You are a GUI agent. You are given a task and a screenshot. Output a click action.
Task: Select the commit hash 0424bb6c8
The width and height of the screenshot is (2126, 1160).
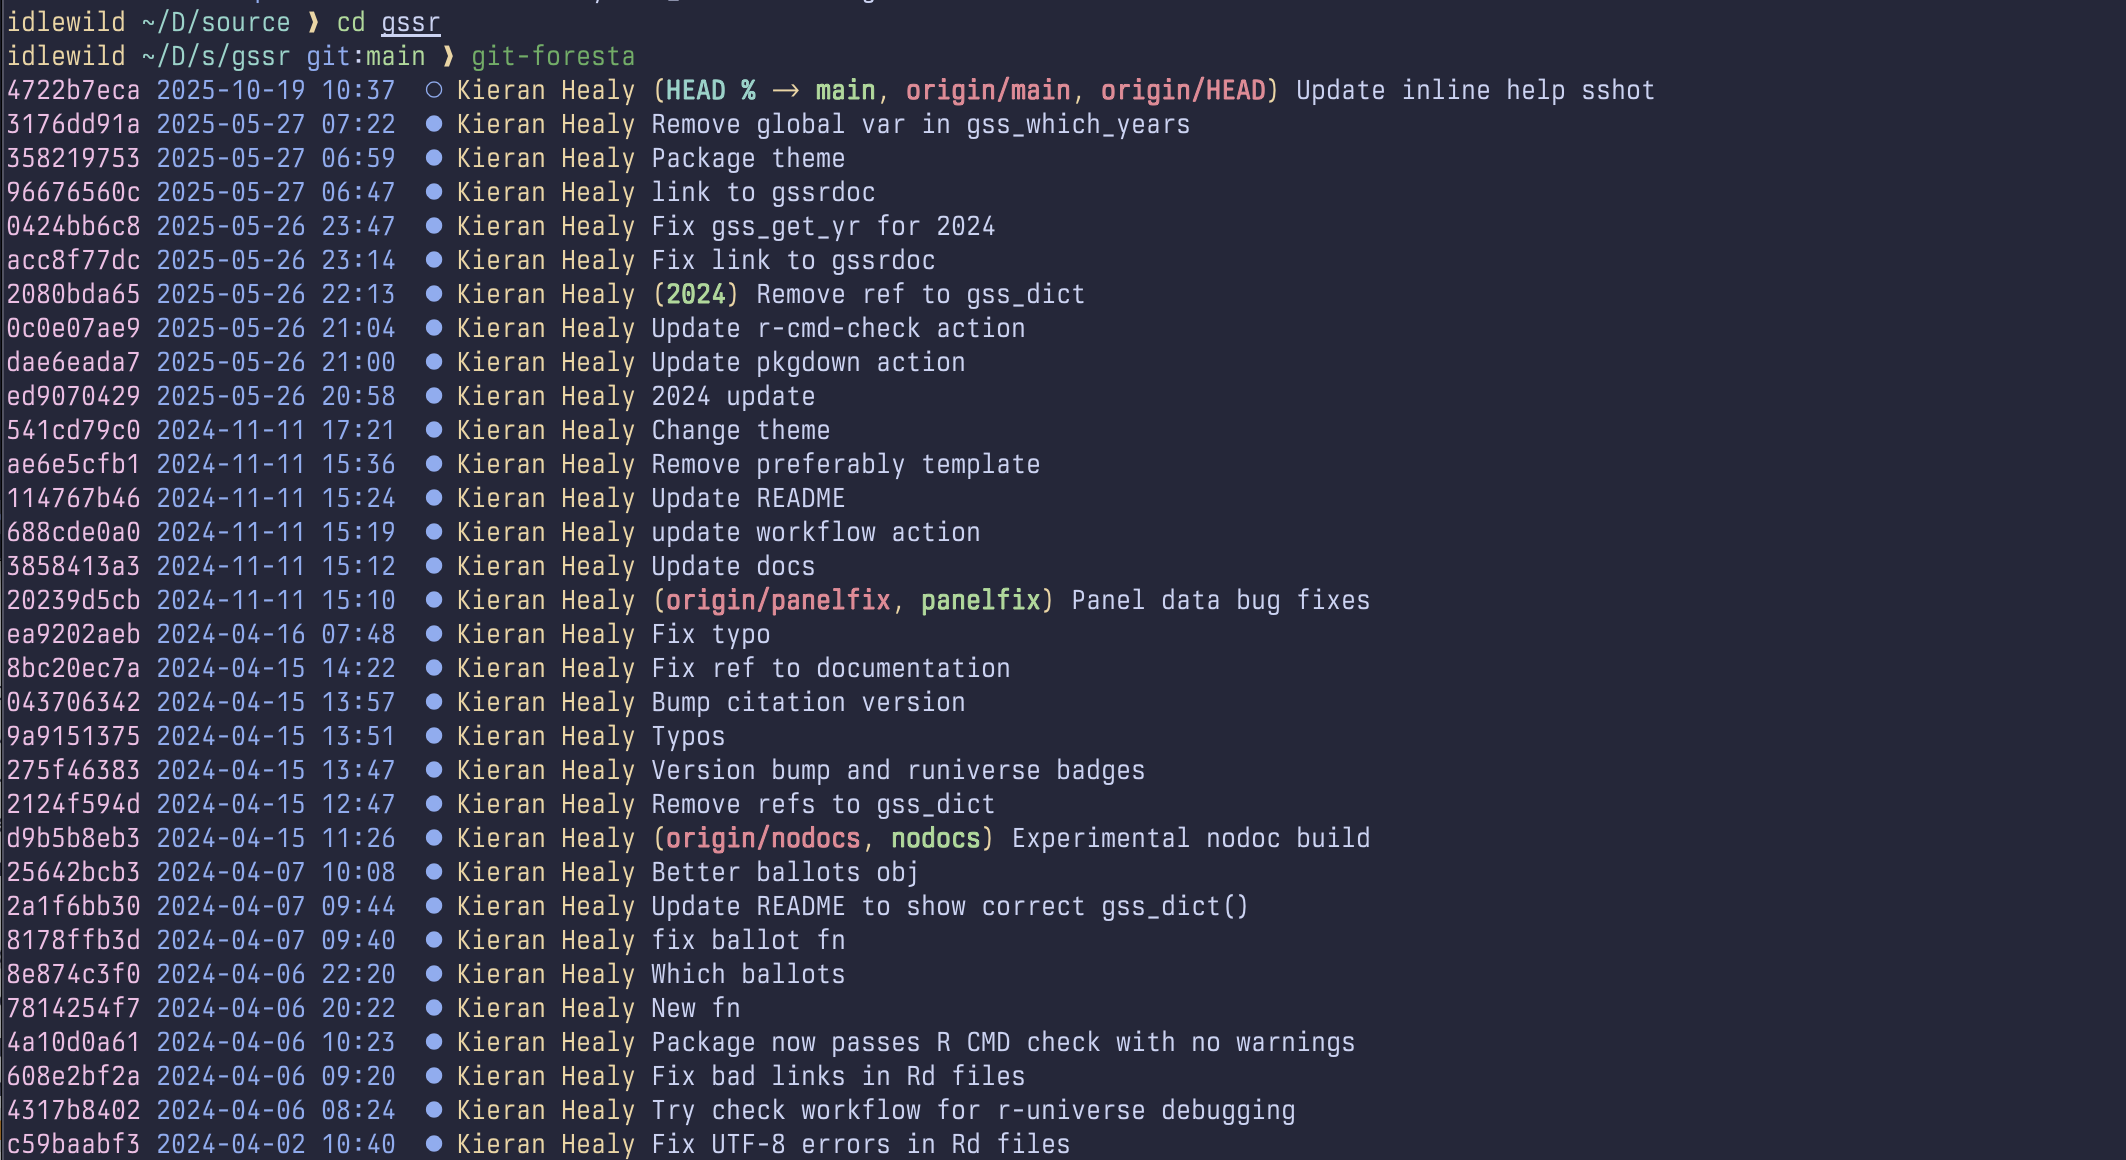(73, 226)
